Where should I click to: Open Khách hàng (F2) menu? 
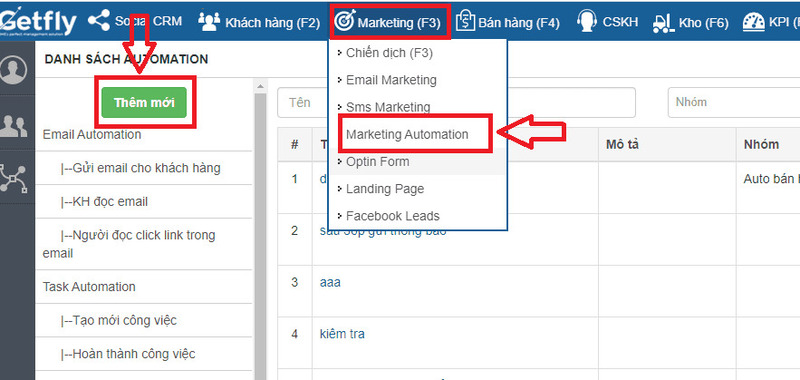[272, 22]
